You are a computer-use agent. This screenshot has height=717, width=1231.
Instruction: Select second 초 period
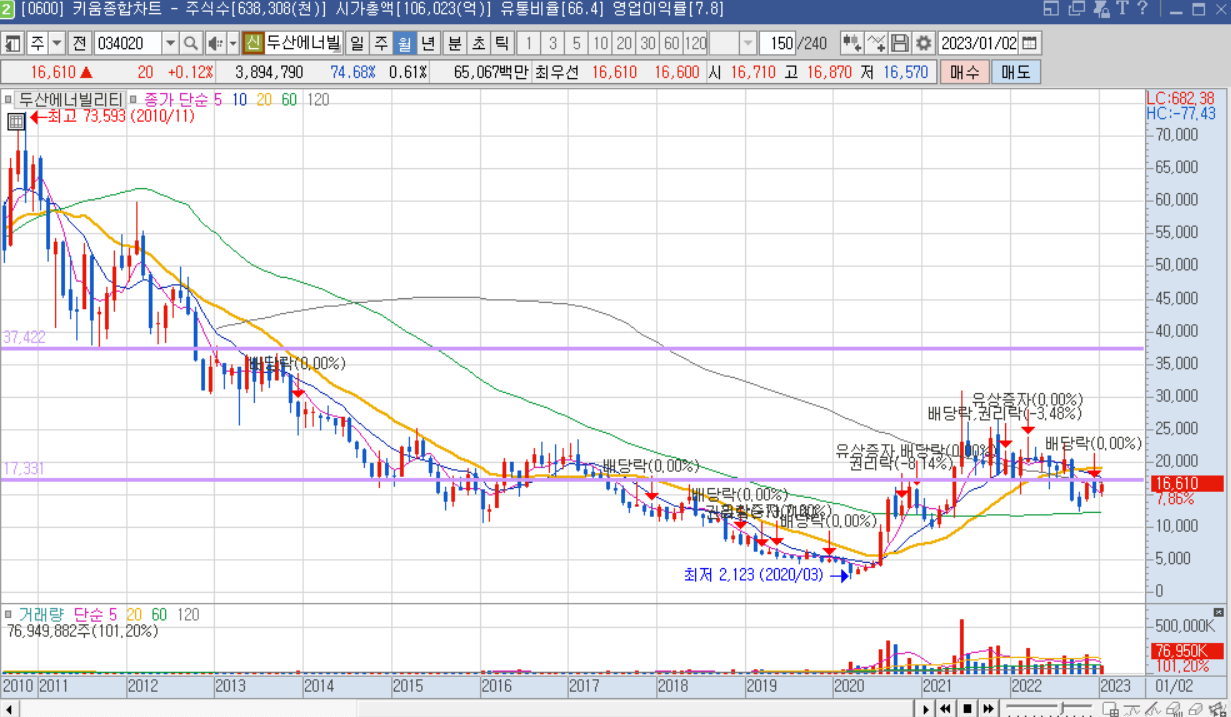(478, 43)
